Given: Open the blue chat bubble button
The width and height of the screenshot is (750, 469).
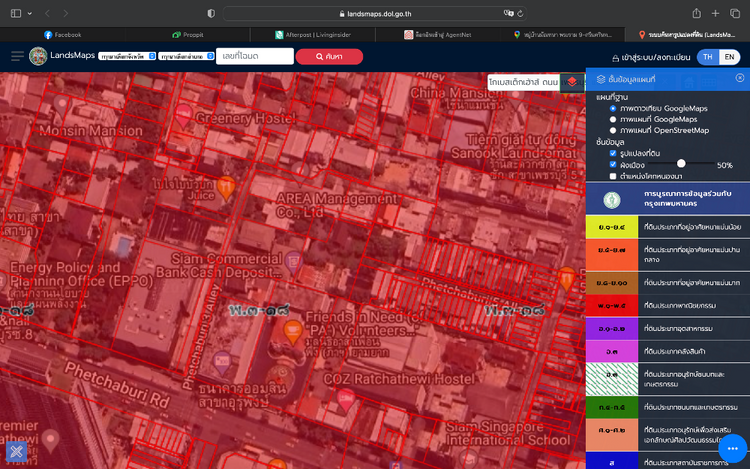Looking at the screenshot, I should 732,448.
